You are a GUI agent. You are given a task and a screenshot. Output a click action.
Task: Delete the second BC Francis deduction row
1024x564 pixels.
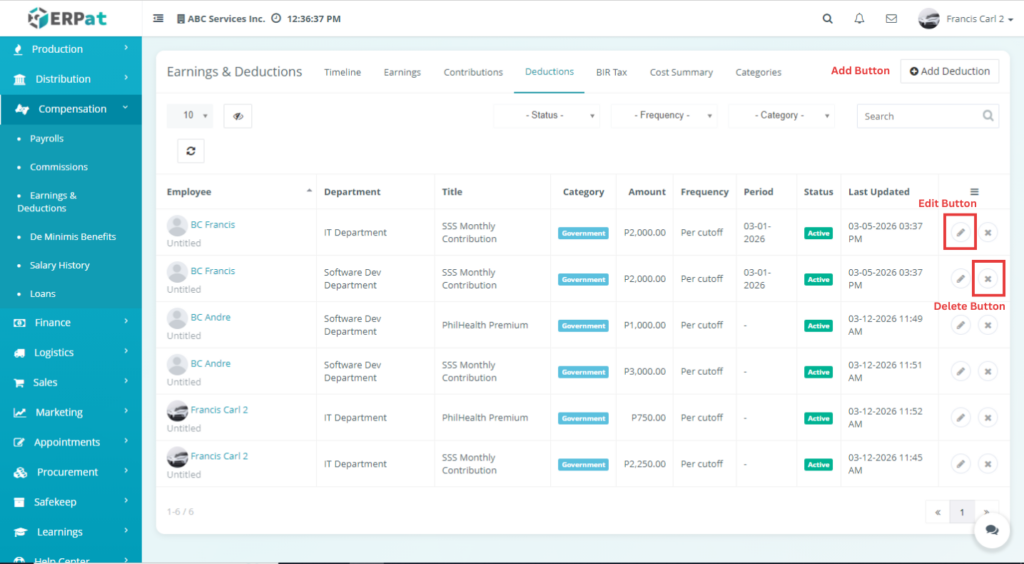988,279
